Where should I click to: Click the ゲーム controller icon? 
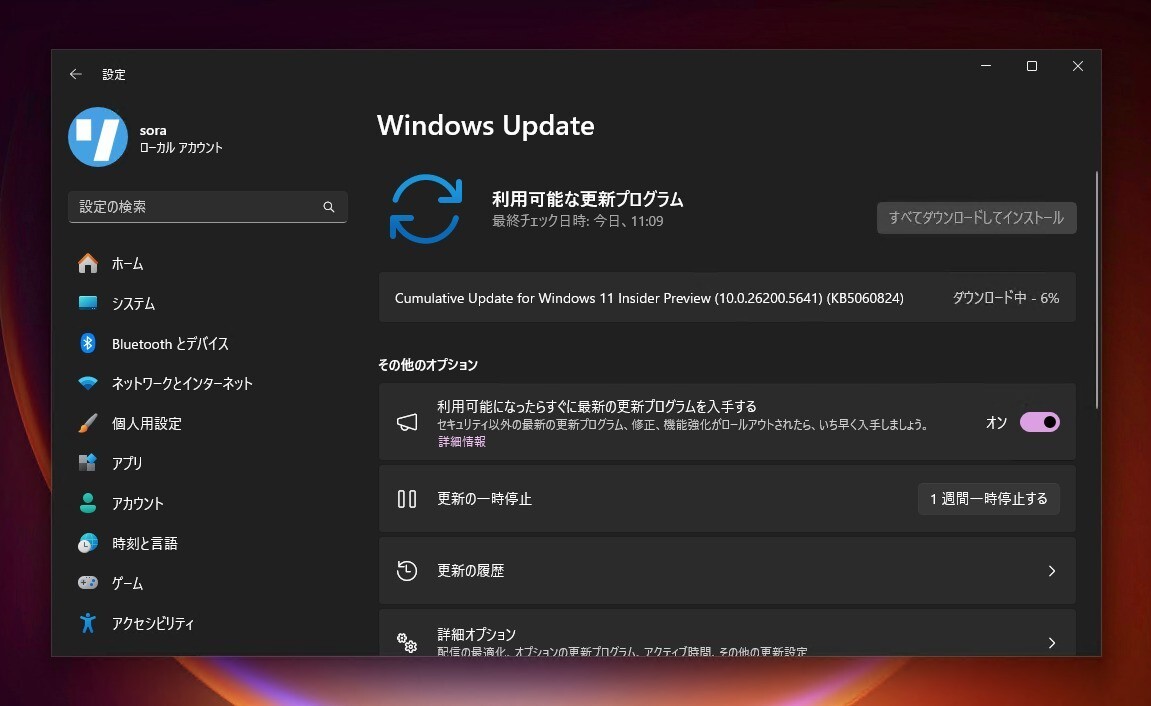88,583
